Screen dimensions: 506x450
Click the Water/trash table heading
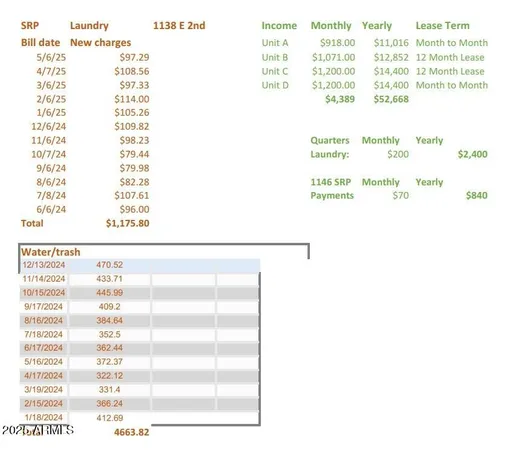[x=51, y=252]
